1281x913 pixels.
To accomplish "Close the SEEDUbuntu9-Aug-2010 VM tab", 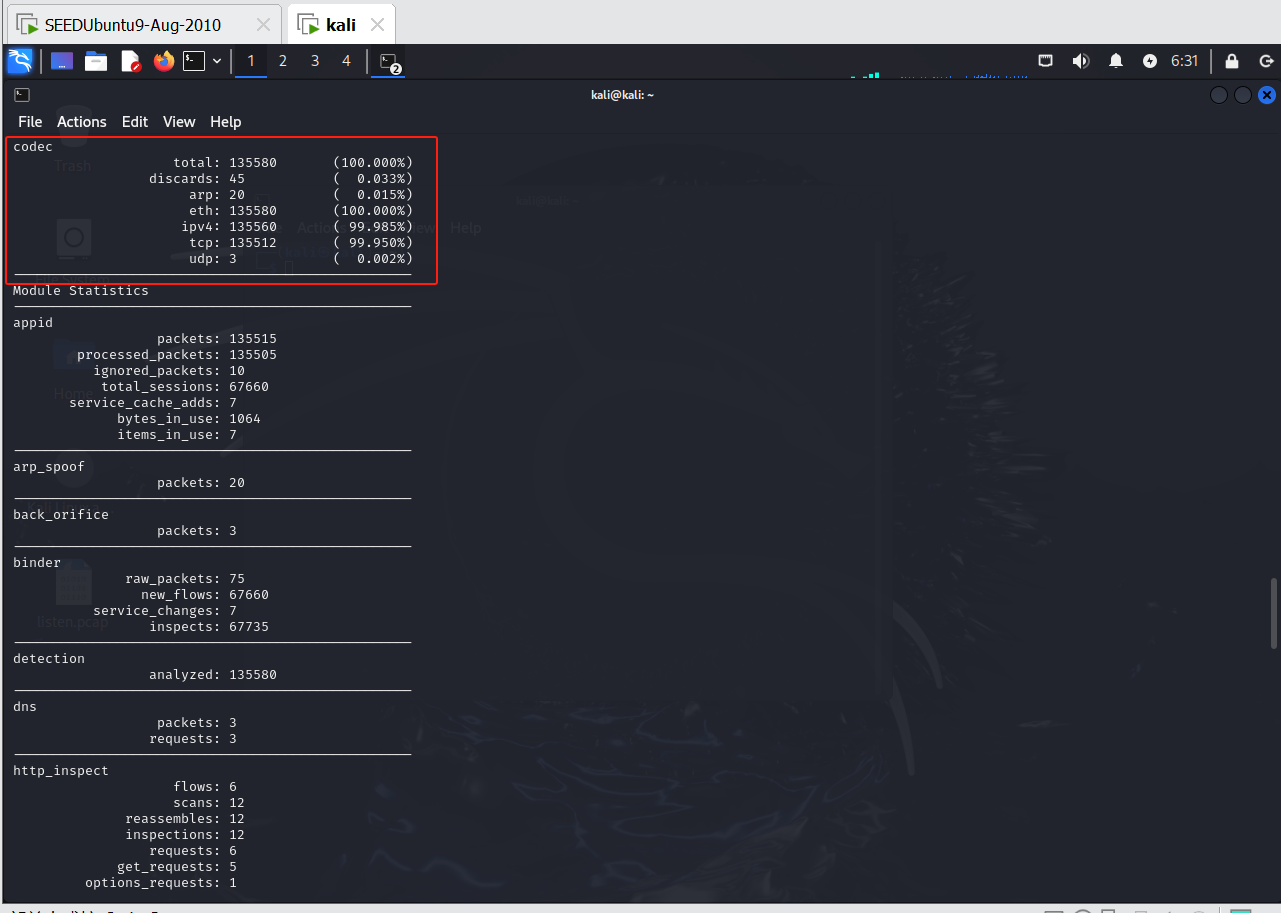I will (263, 25).
